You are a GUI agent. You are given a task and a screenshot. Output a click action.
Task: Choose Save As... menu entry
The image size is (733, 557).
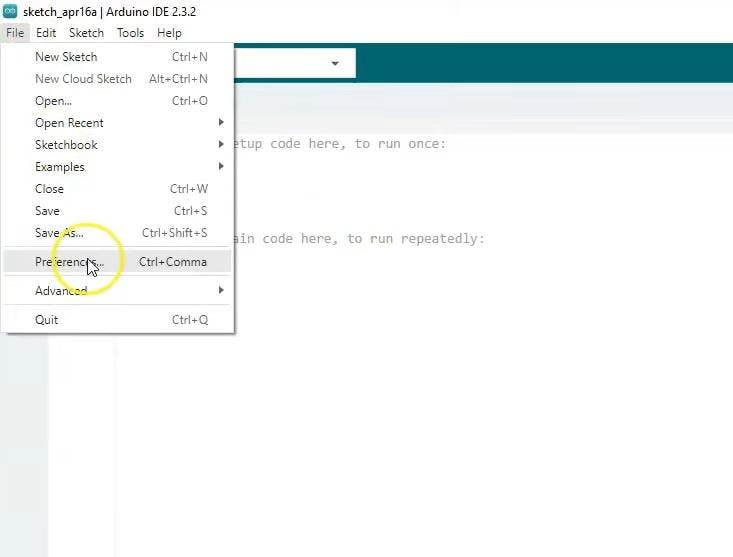117,233
